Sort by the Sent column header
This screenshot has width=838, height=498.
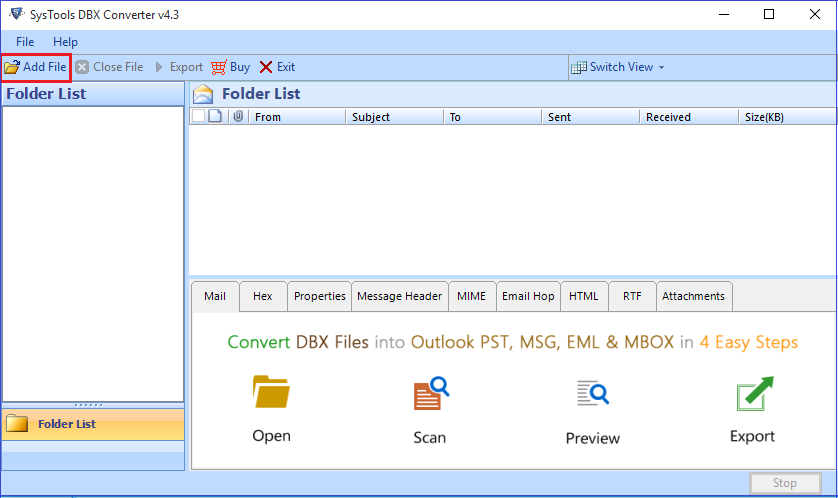pyautogui.click(x=591, y=117)
